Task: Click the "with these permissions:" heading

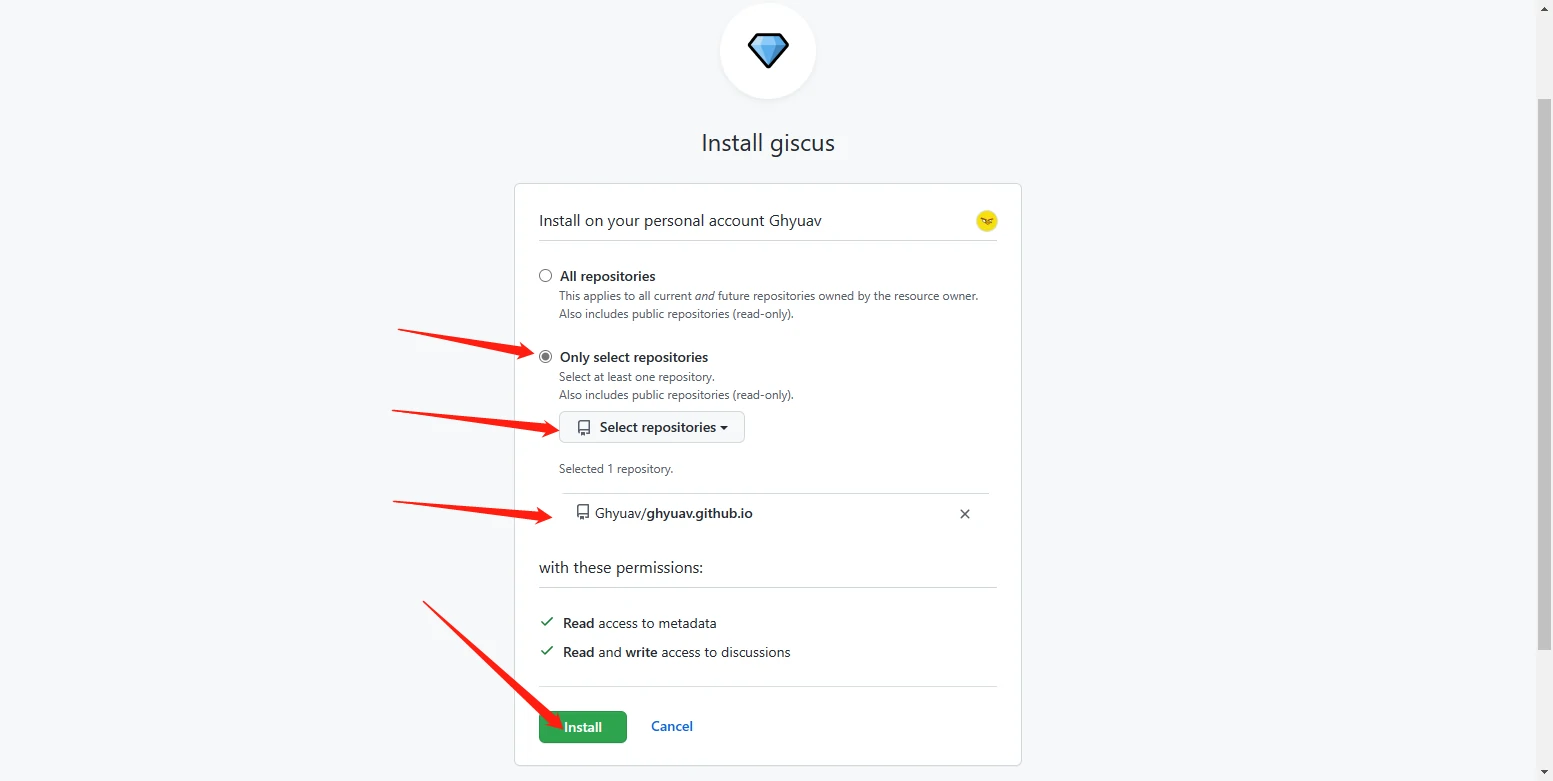Action: pos(621,568)
